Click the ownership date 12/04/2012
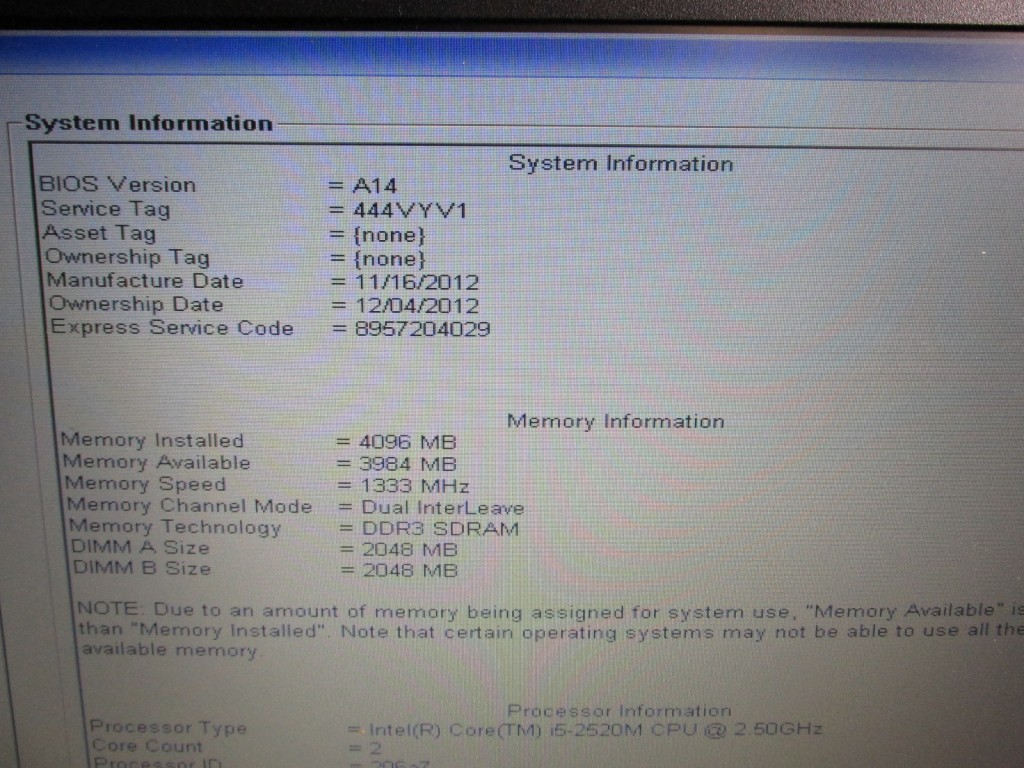Screen dimensions: 1024x768 pyautogui.click(x=417, y=306)
